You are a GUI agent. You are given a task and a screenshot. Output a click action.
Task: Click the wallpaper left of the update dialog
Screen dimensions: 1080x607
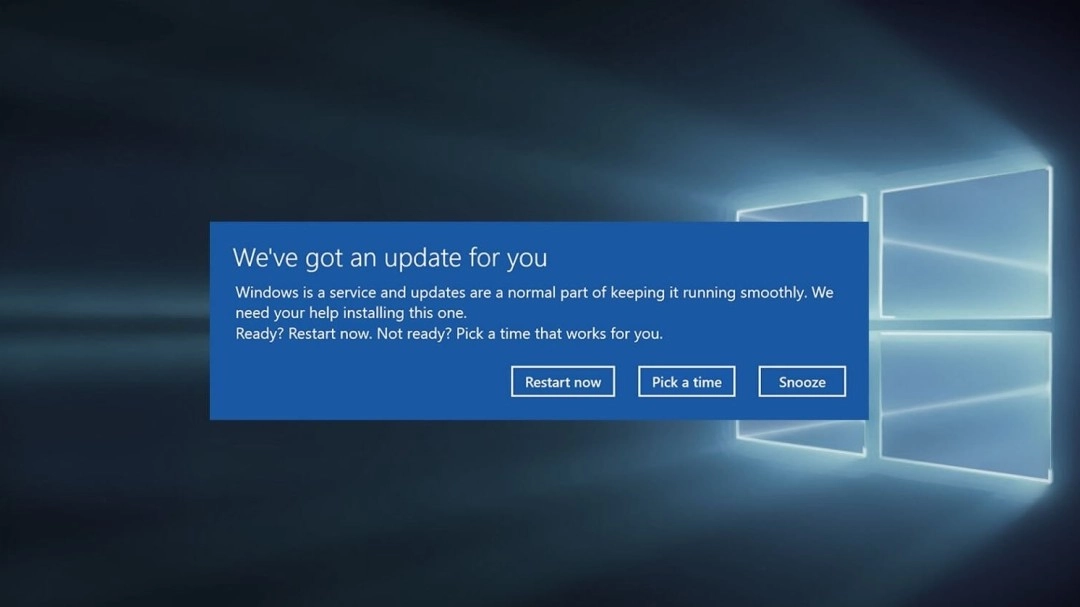pyautogui.click(x=100, y=320)
